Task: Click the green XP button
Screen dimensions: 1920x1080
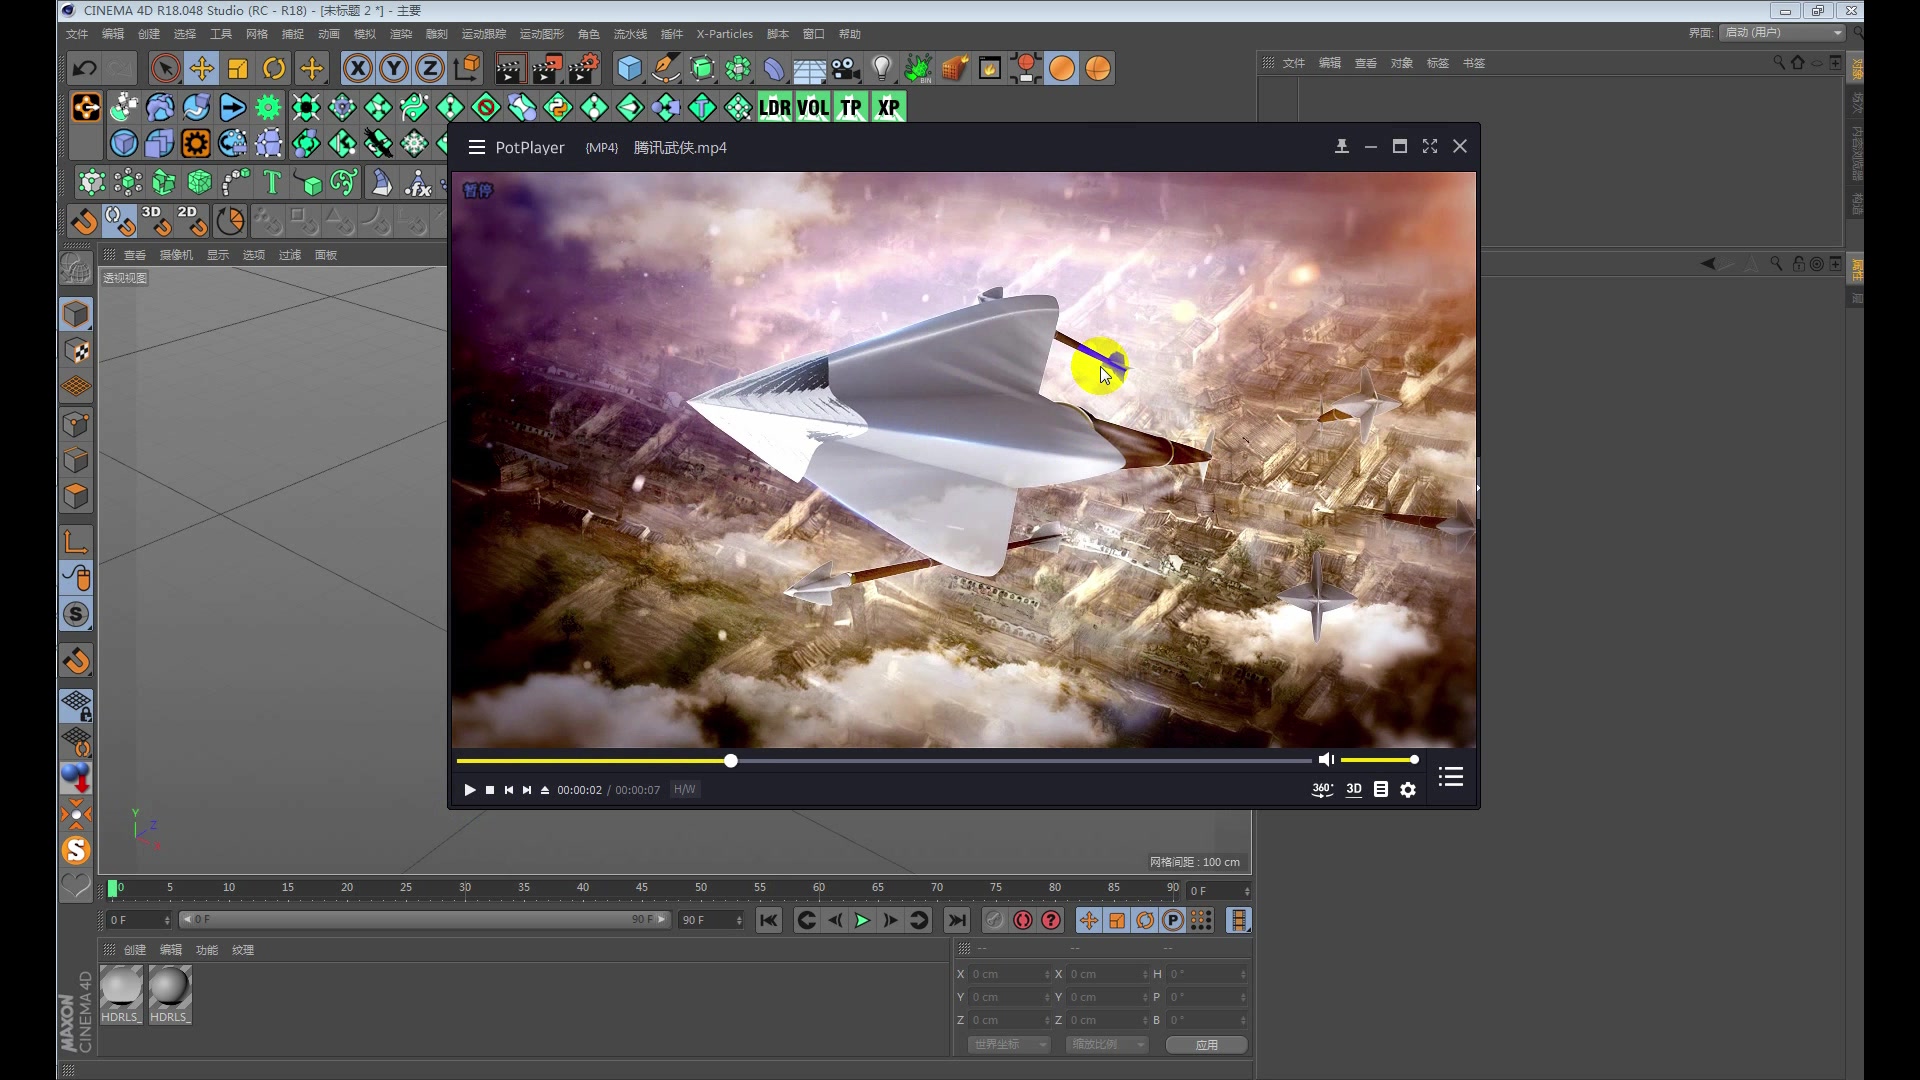Action: click(889, 108)
